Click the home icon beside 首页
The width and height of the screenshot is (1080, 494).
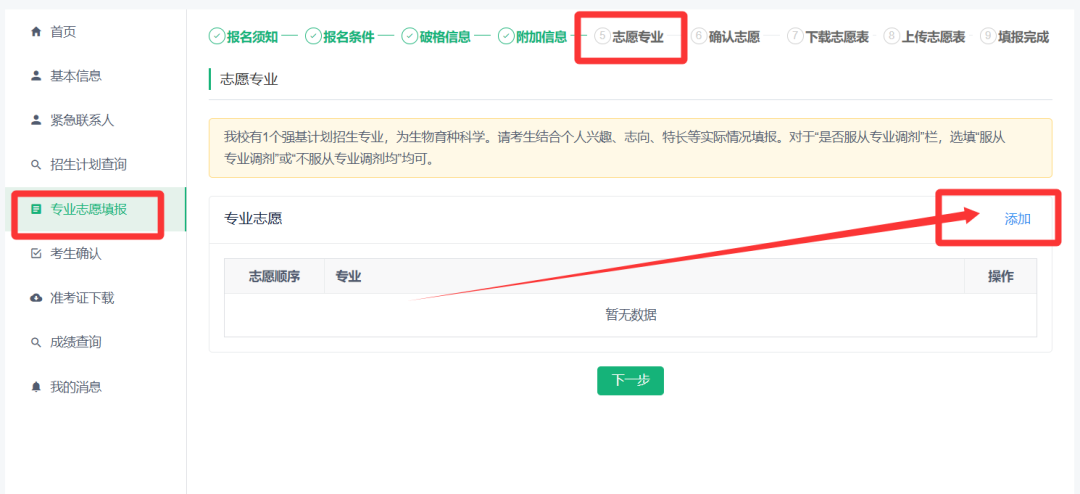[x=37, y=32]
